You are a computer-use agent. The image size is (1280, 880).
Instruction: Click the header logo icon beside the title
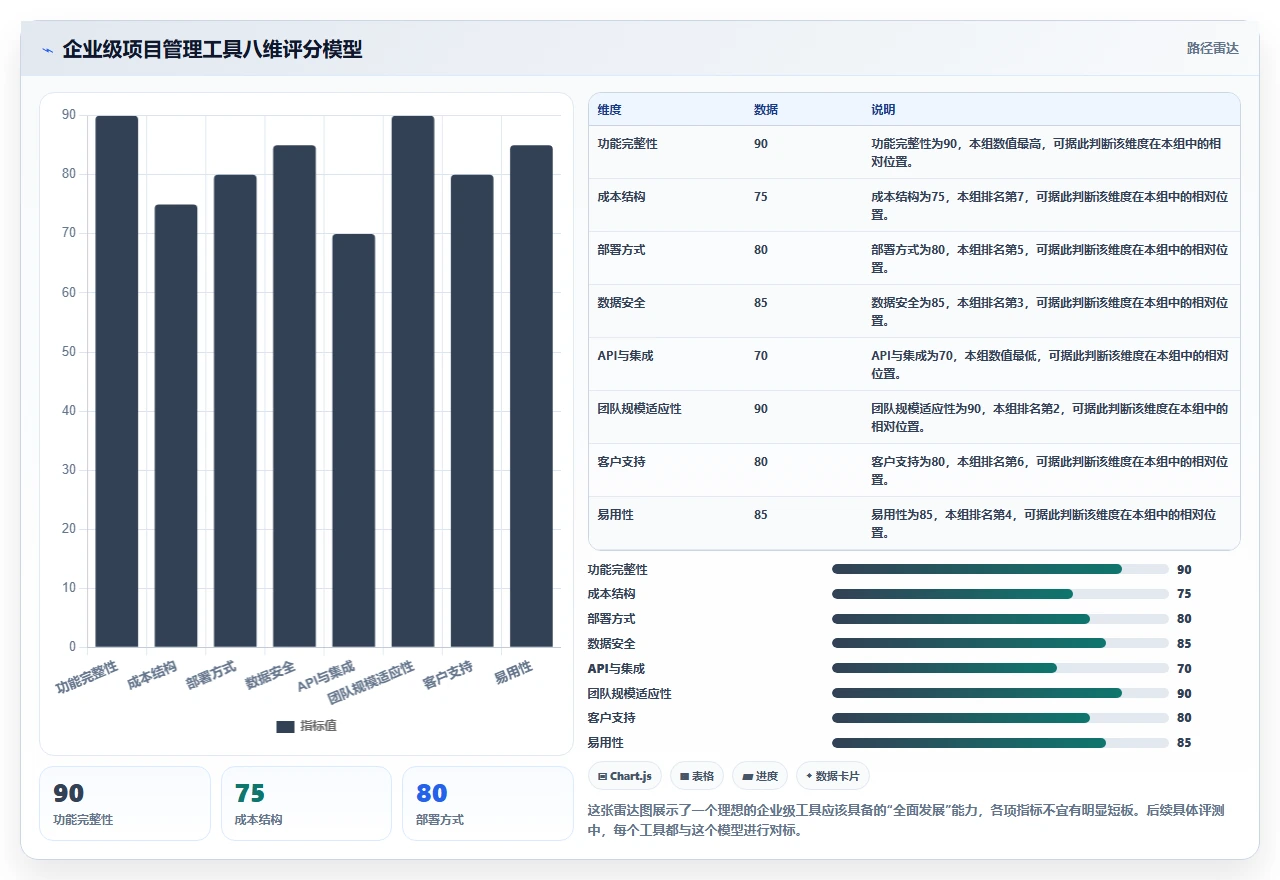(47, 50)
